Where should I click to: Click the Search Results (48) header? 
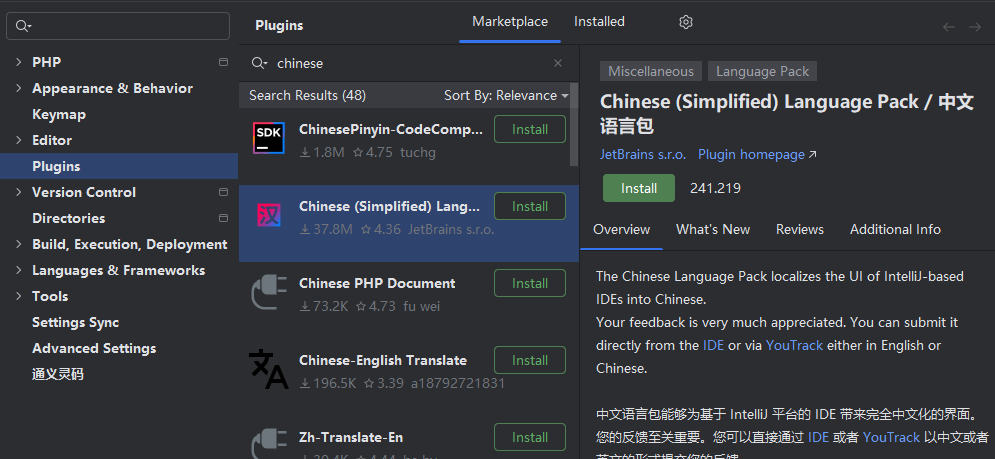307,95
